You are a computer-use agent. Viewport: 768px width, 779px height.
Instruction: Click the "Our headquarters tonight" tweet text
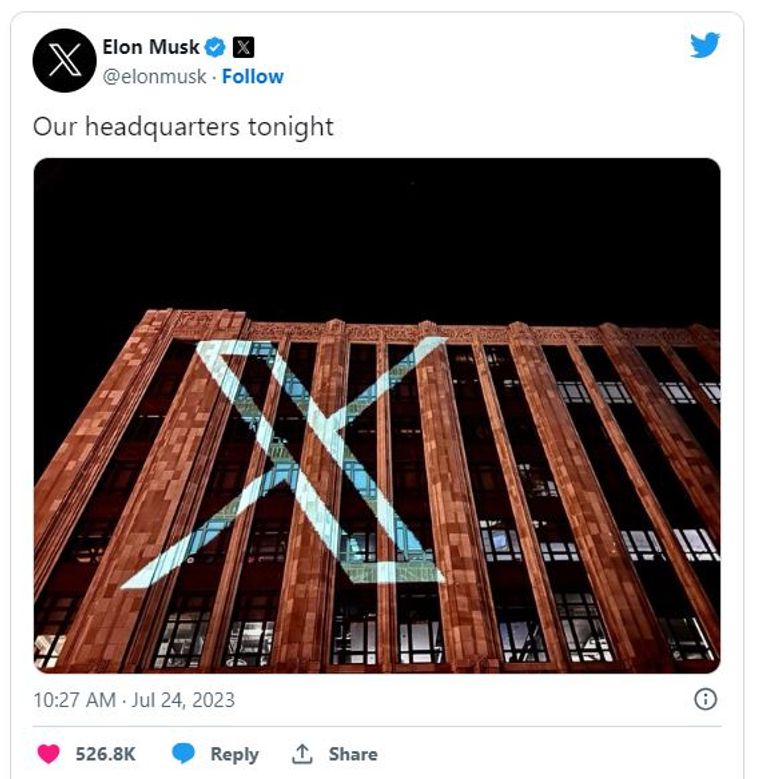tap(183, 127)
